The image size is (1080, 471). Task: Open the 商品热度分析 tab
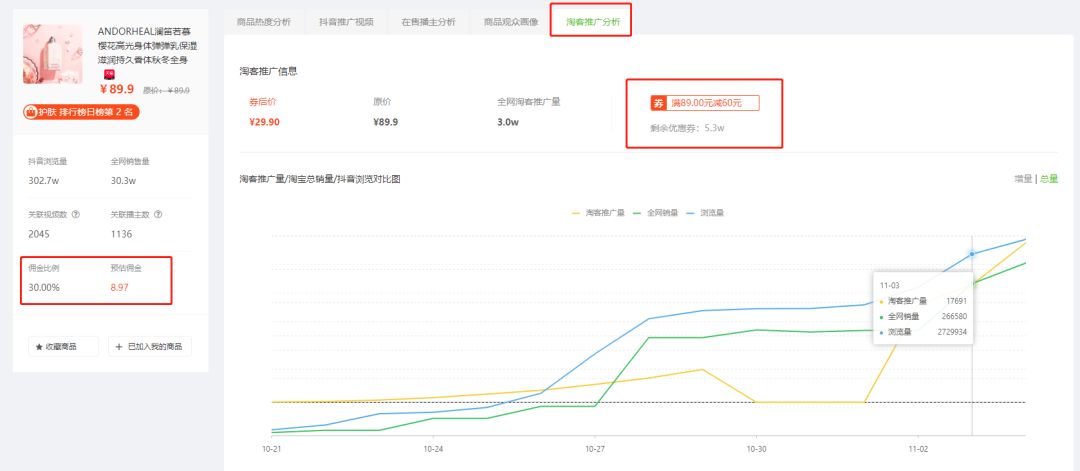pyautogui.click(x=264, y=22)
